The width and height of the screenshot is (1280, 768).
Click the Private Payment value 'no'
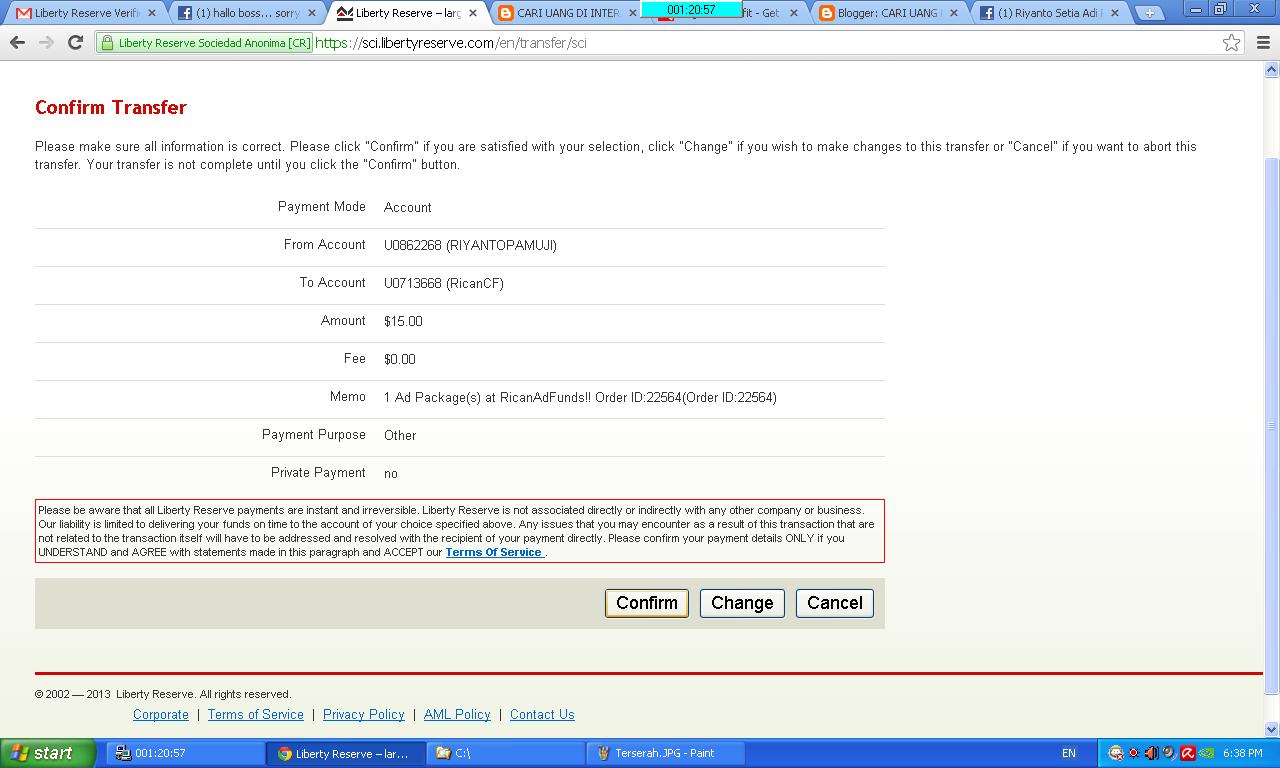[391, 473]
